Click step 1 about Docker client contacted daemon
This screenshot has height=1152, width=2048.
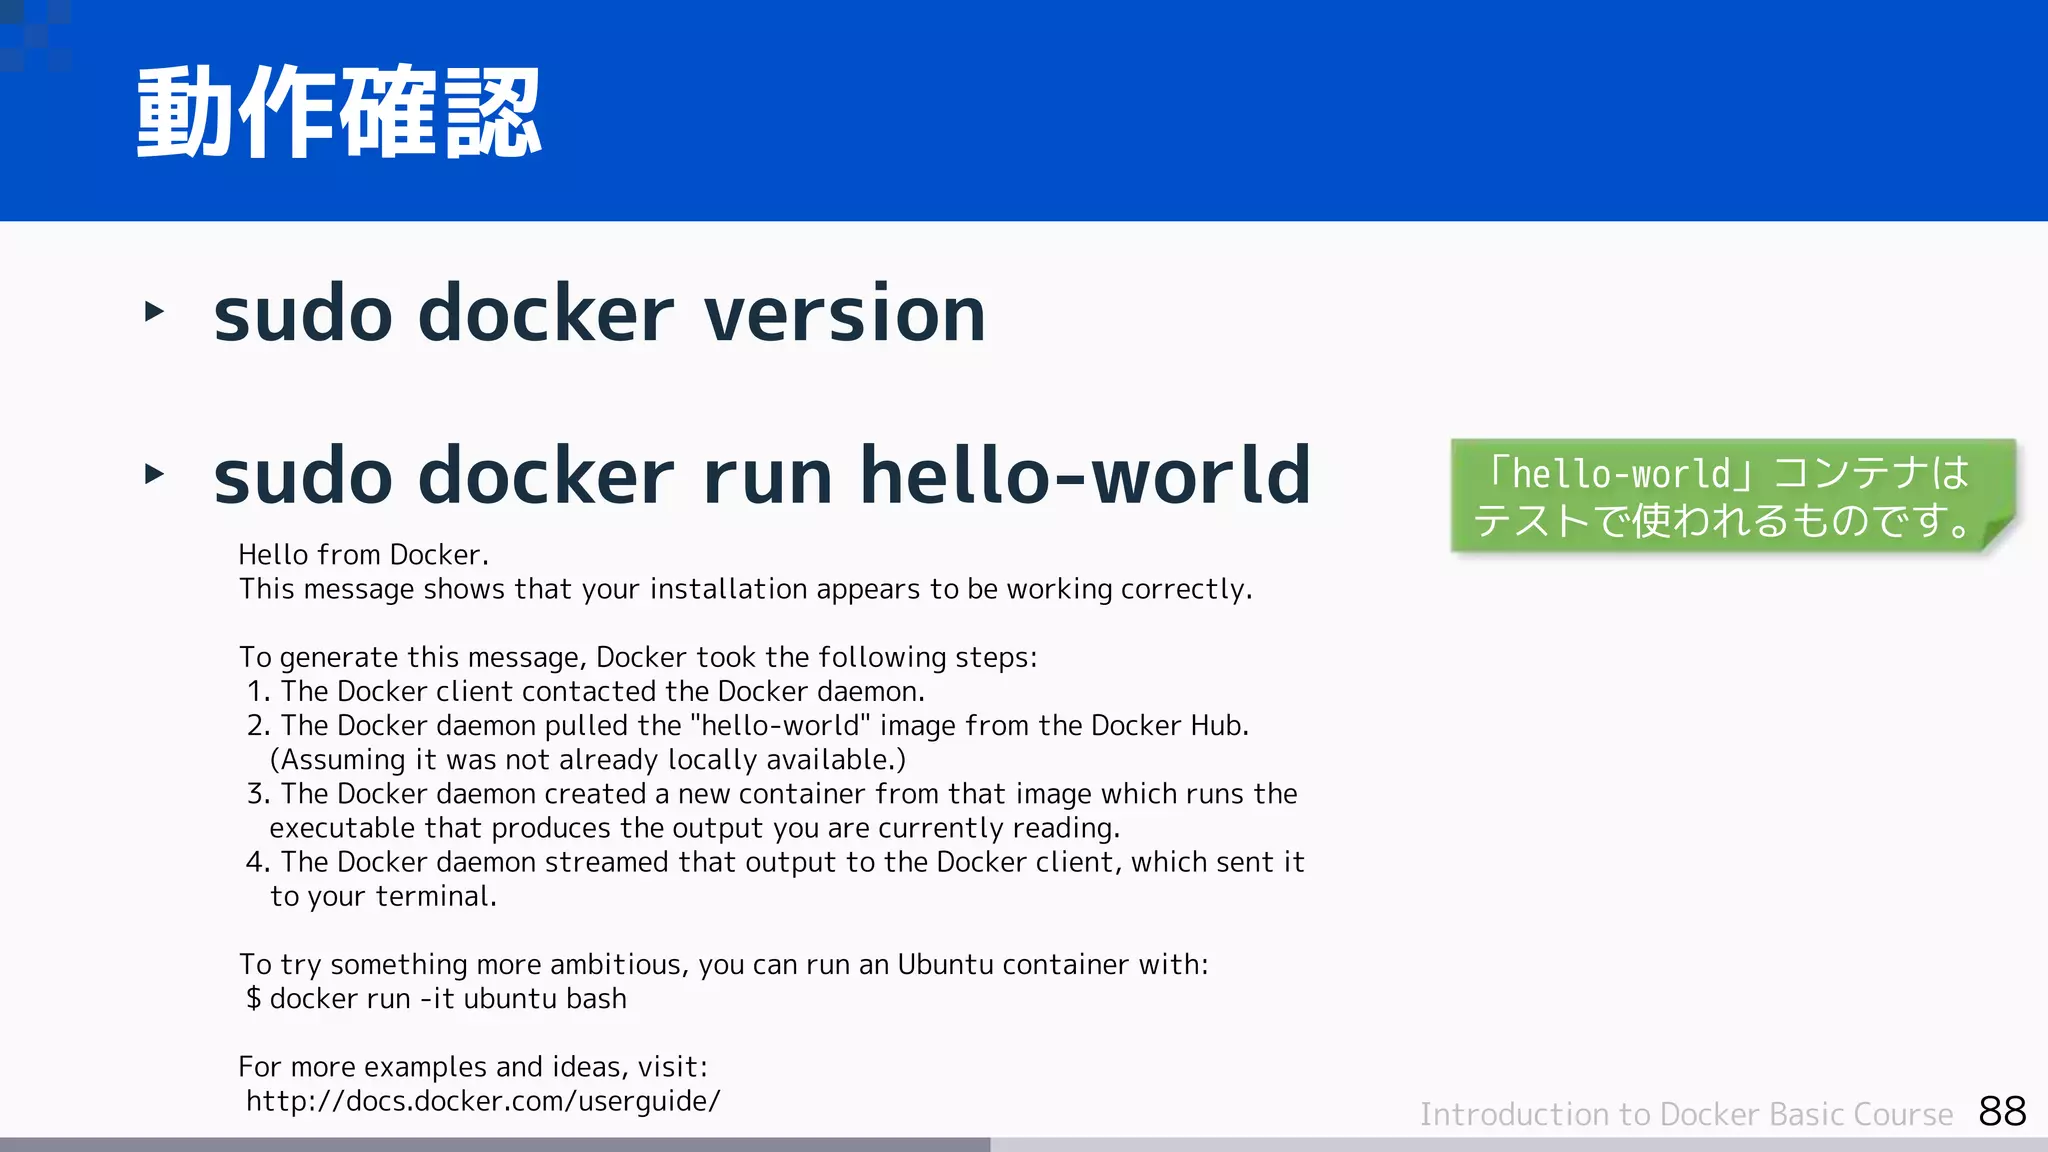pyautogui.click(x=586, y=691)
